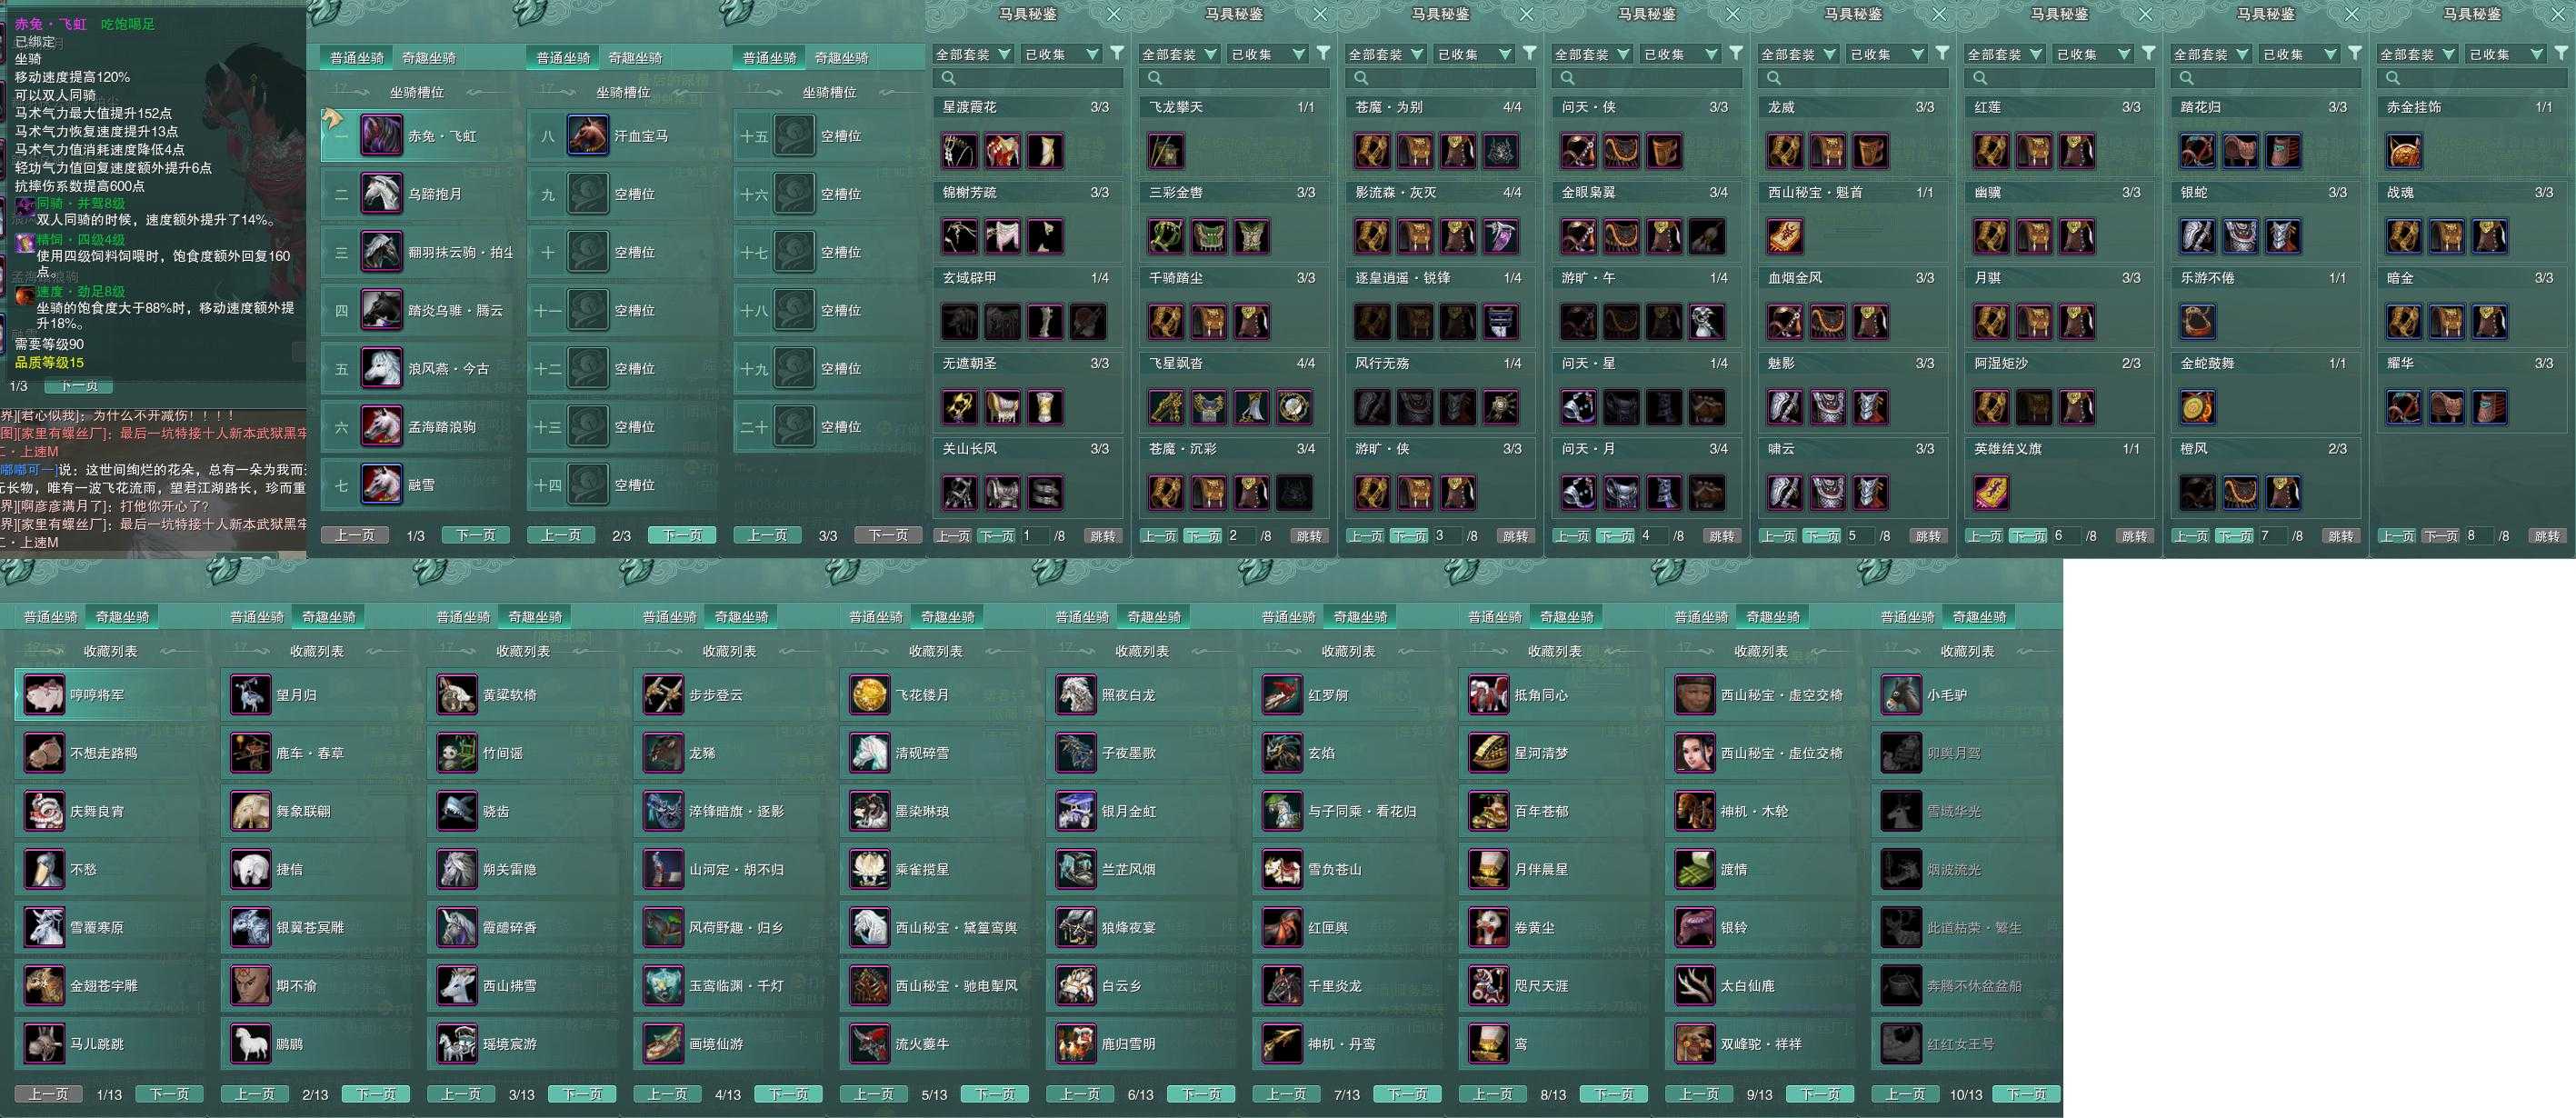Viewport: 2576px width, 1118px height.
Task: Switch to 奇趣坐骑 tab in mount panel 1/3
Action: pos(429,58)
